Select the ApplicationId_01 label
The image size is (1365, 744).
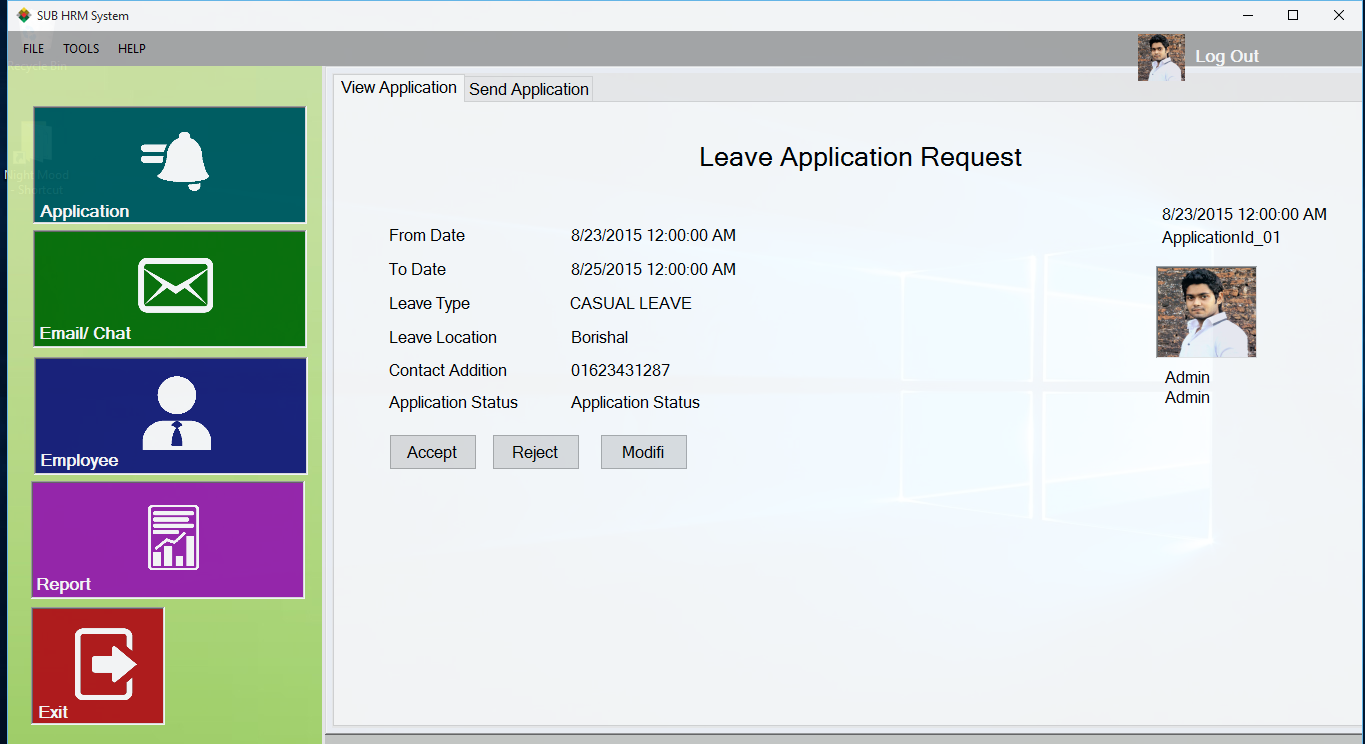pos(1222,237)
